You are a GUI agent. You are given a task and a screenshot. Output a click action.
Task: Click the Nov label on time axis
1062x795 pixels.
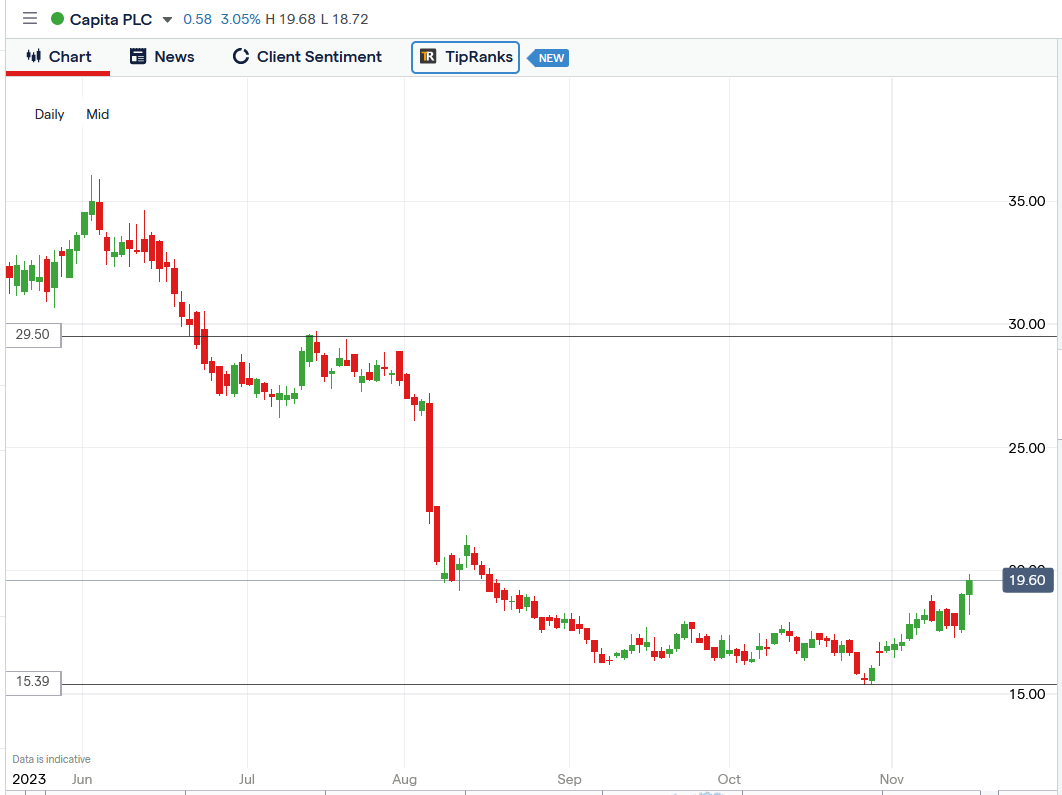(x=891, y=779)
